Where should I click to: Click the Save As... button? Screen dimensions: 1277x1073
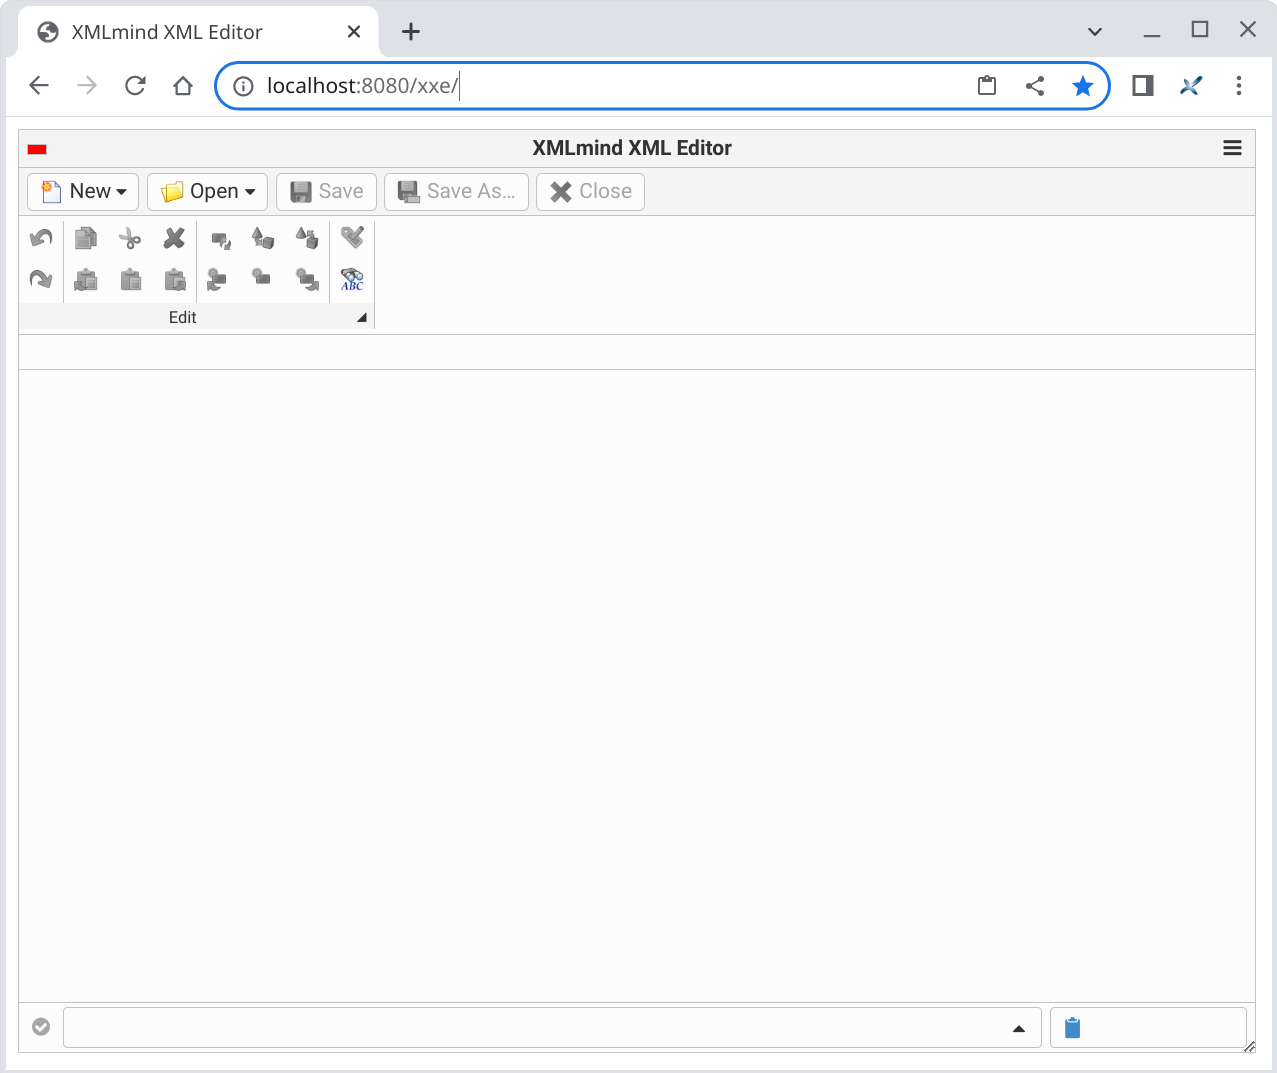point(456,191)
